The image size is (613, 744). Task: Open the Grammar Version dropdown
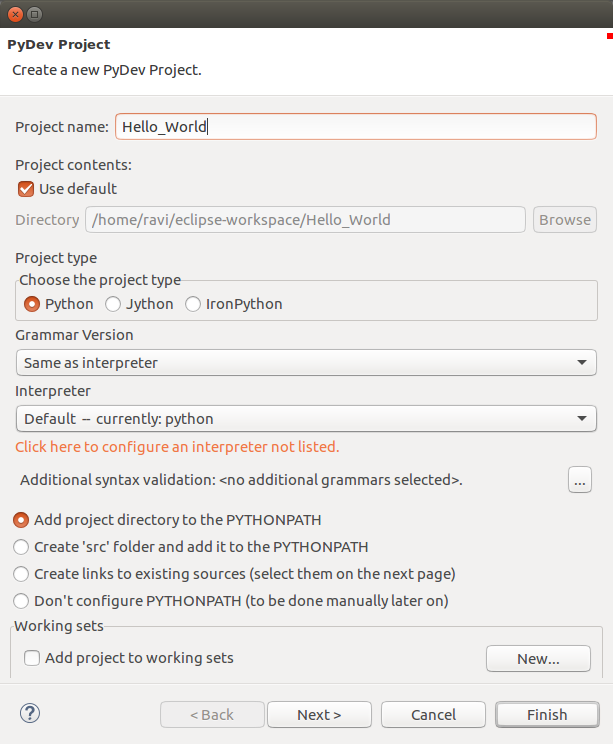(306, 363)
